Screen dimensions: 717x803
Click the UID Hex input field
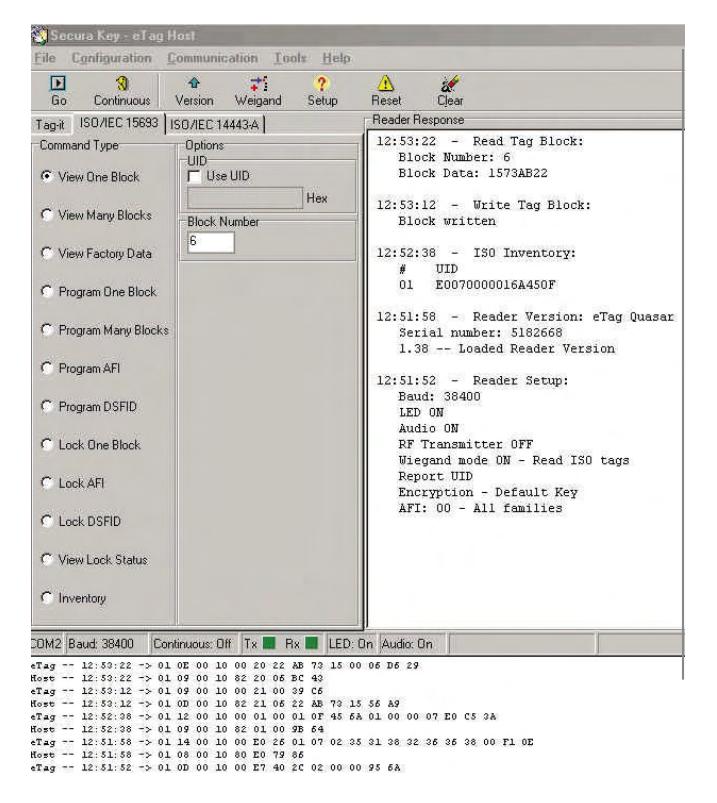click(245, 198)
